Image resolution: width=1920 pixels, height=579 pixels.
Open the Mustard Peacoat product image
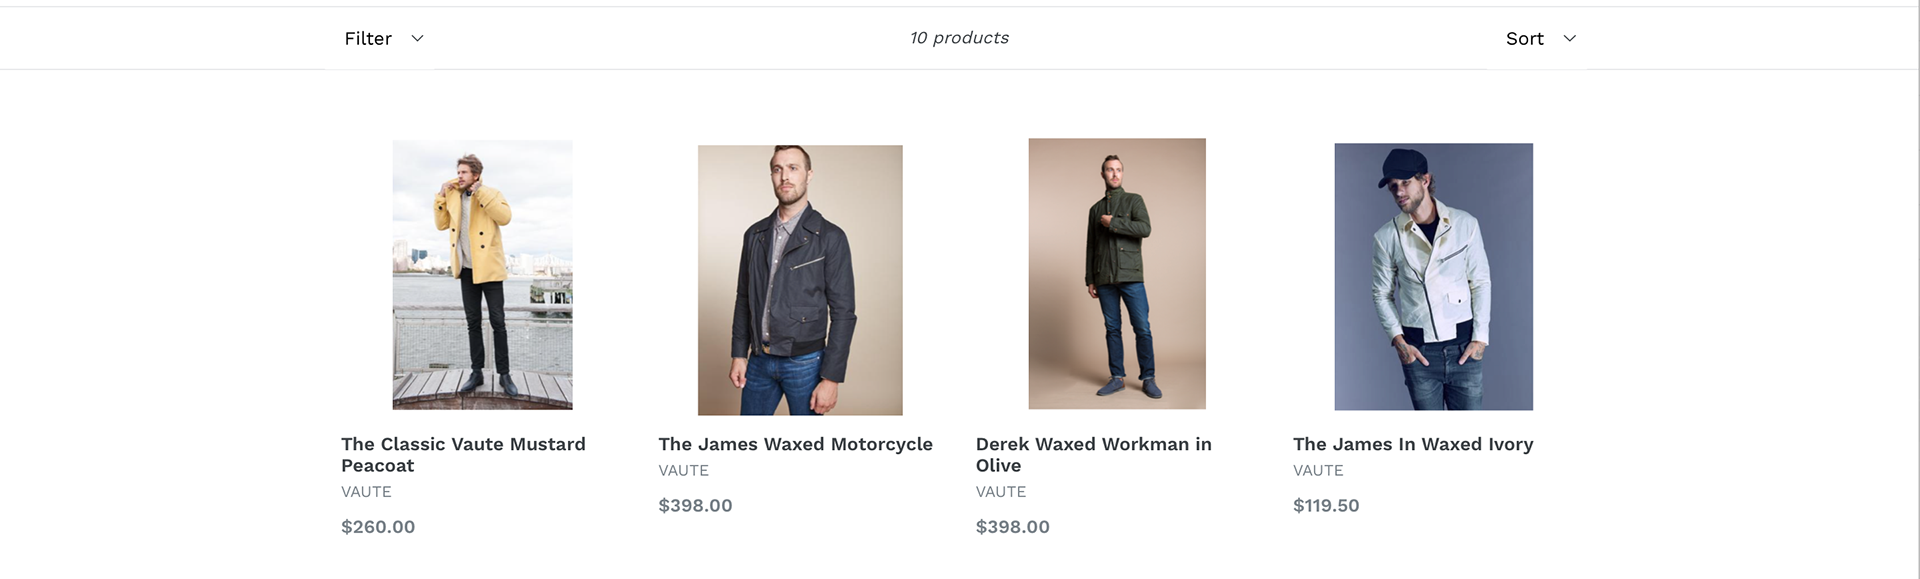pos(482,275)
